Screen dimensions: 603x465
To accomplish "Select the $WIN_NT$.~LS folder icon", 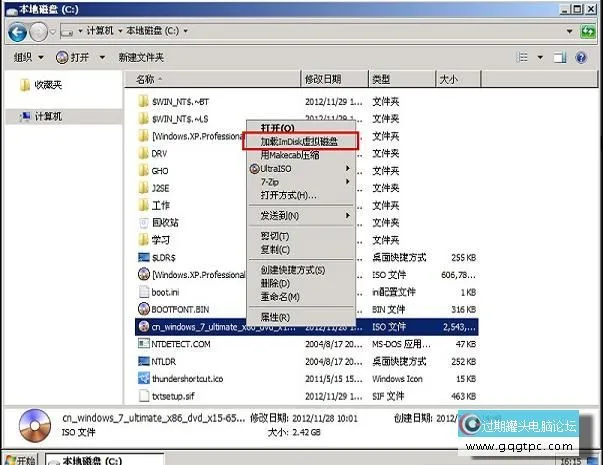I will 143,119.
